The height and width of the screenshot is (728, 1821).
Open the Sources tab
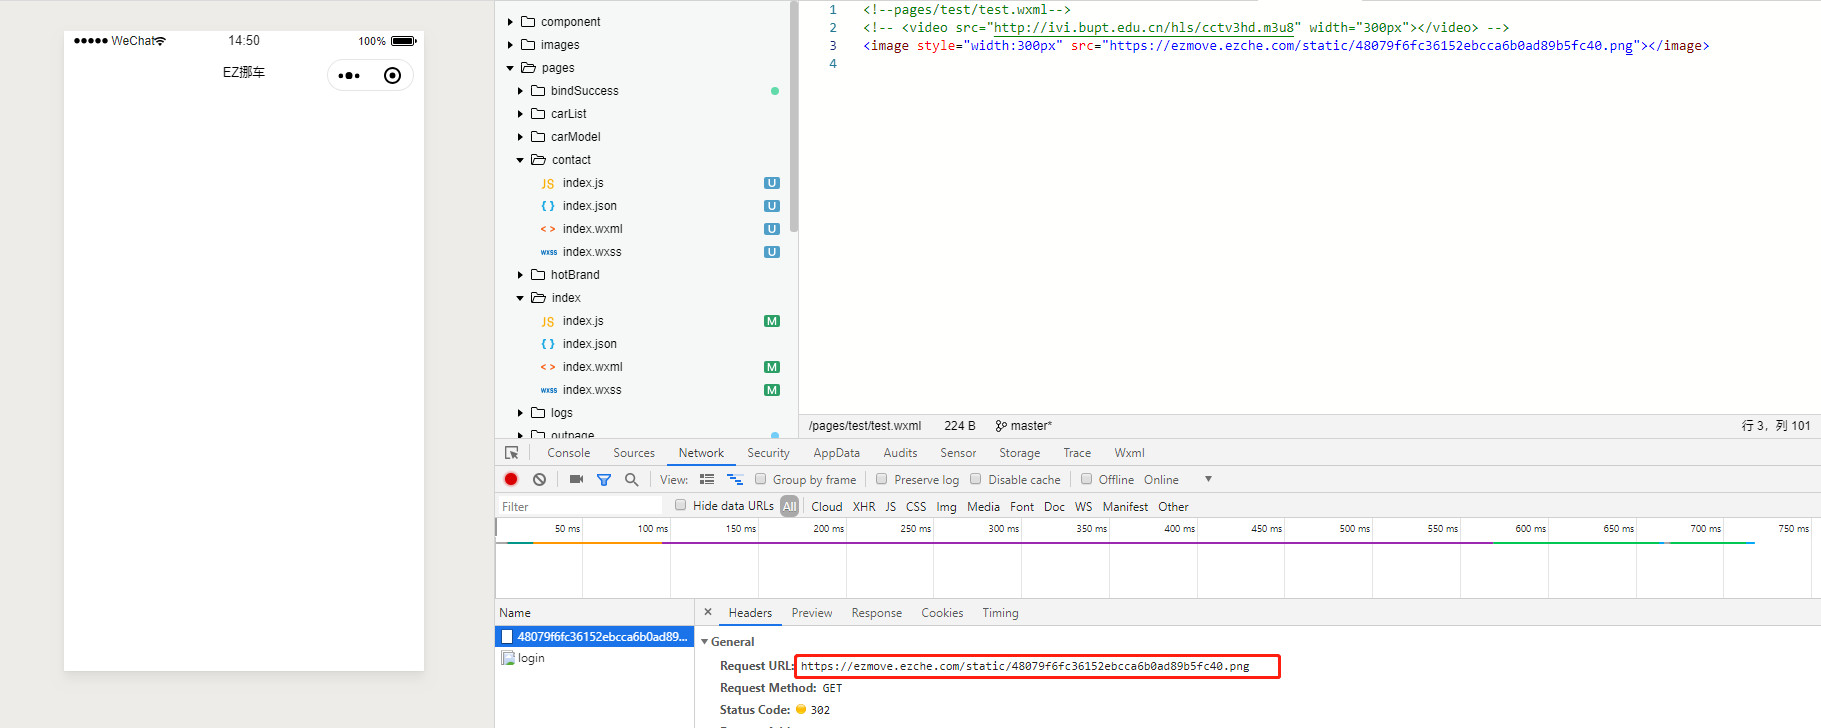tap(634, 453)
